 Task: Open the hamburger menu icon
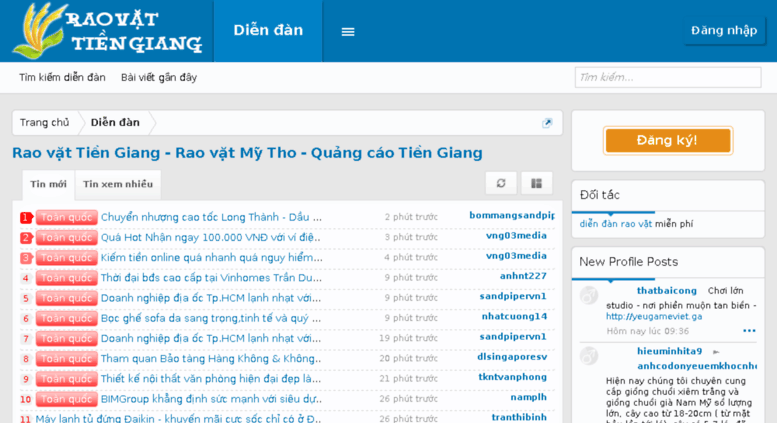[348, 32]
